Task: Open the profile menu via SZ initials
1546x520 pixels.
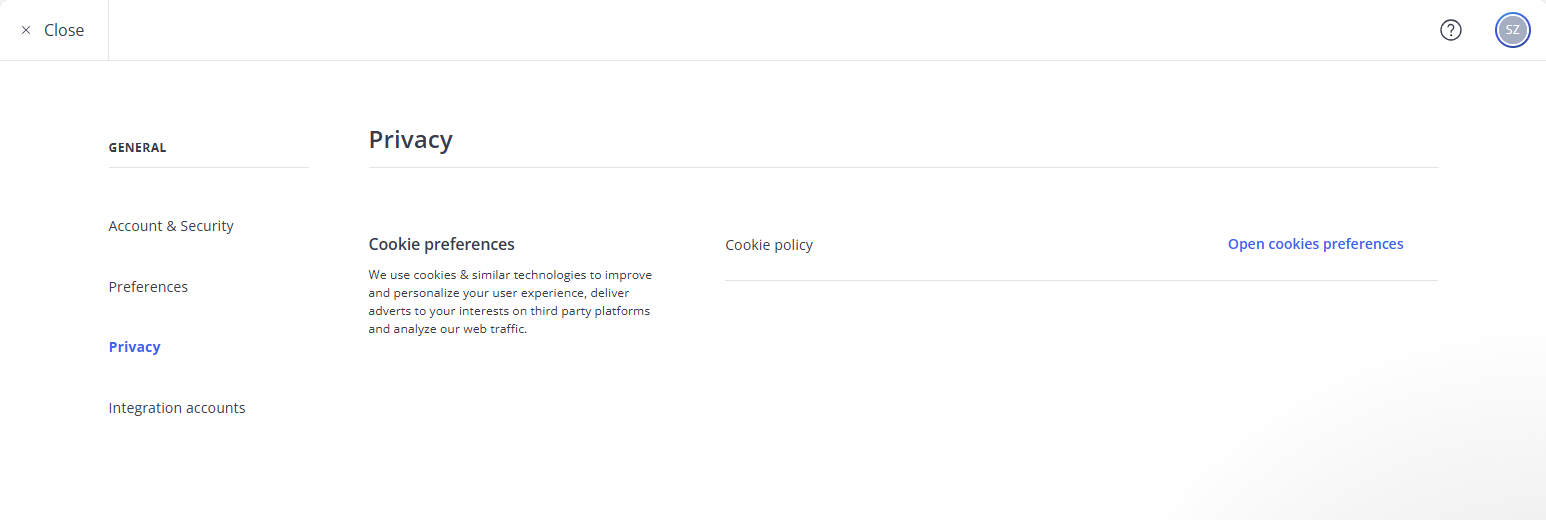Action: pyautogui.click(x=1512, y=30)
